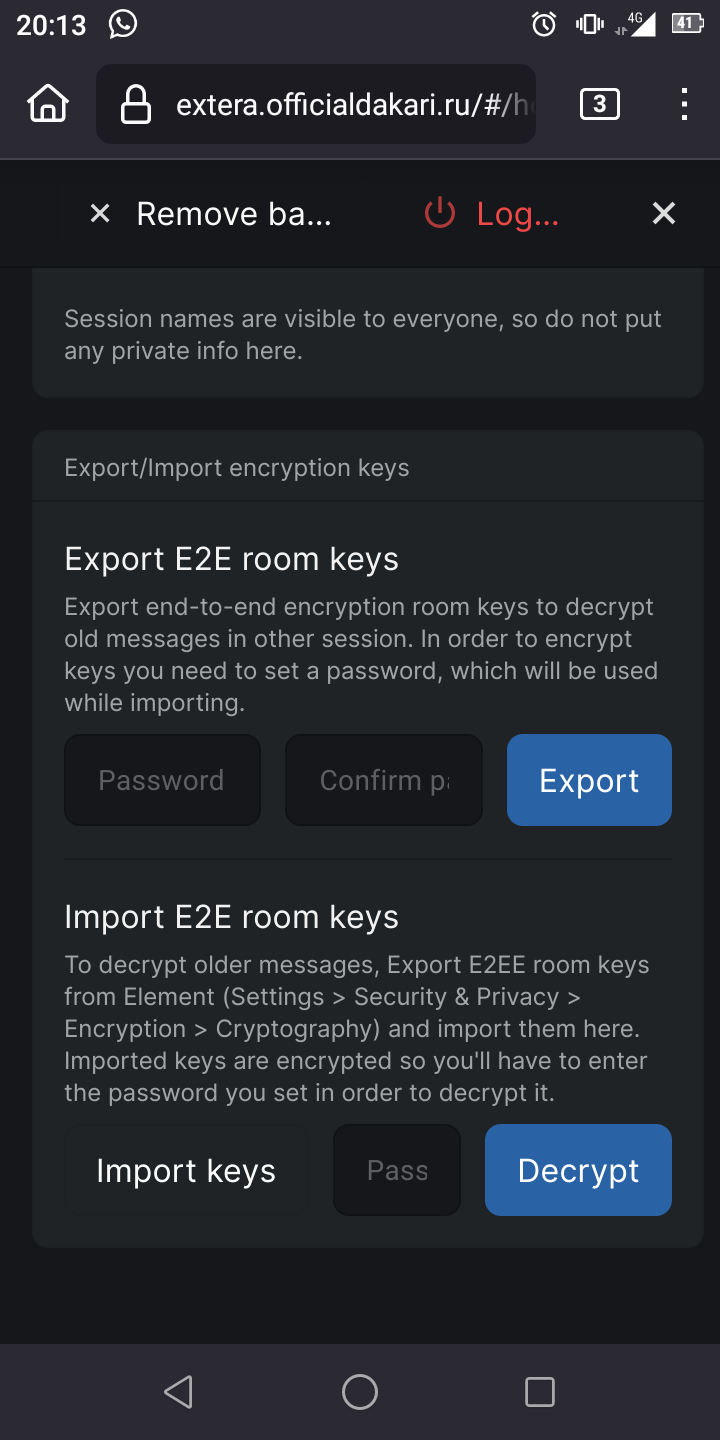720x1440 pixels.
Task: Click the Export button
Action: (589, 780)
